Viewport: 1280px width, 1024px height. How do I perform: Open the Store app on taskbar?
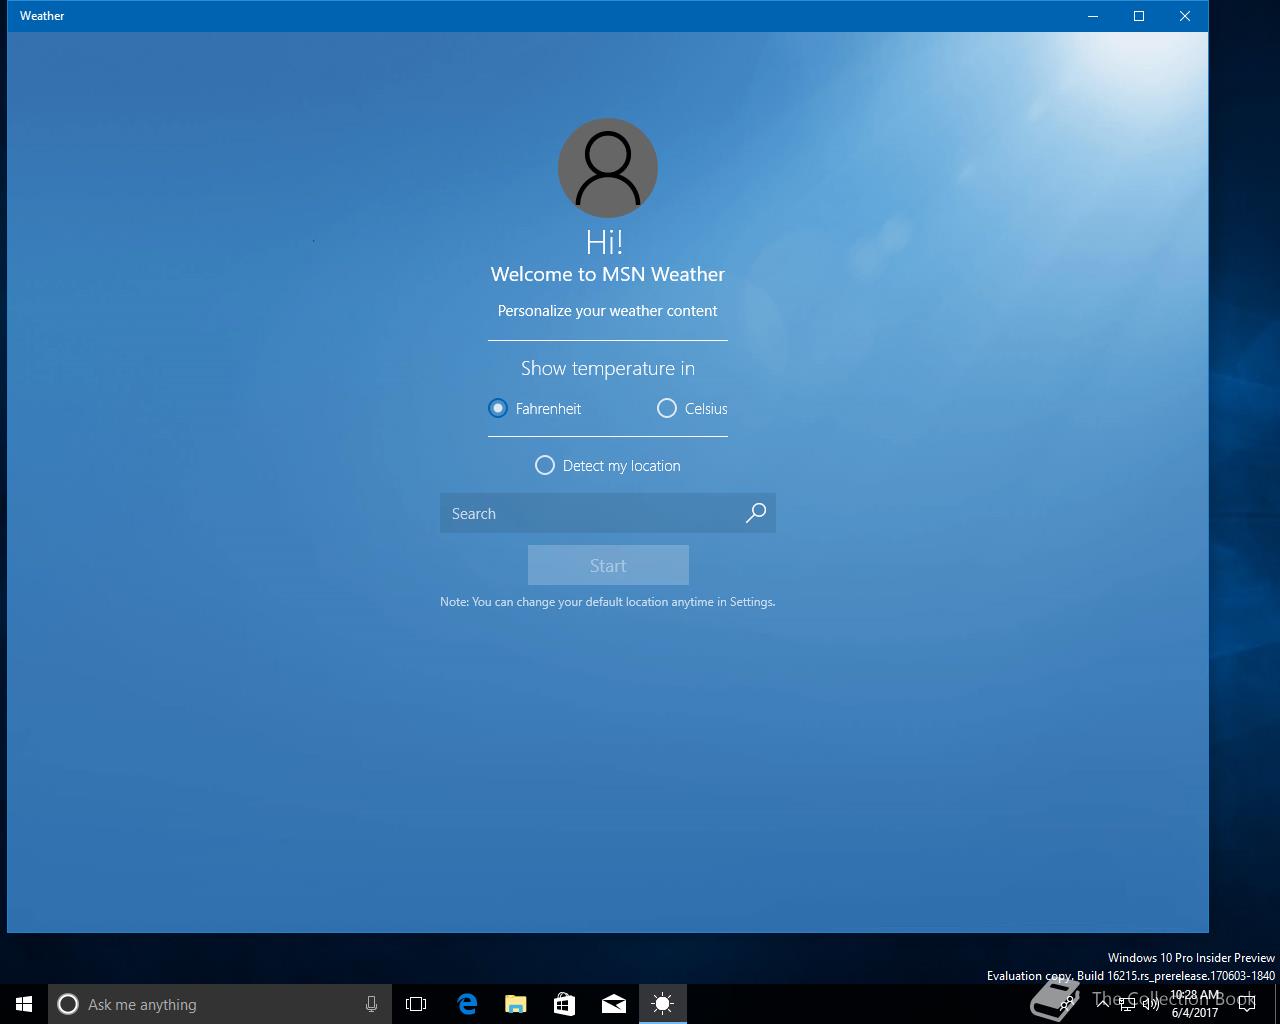[565, 1004]
